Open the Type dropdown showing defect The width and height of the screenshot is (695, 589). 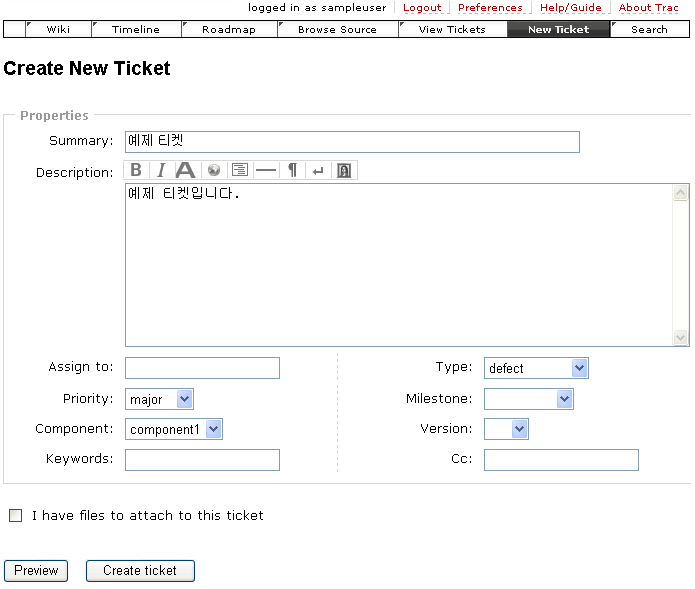tap(536, 368)
